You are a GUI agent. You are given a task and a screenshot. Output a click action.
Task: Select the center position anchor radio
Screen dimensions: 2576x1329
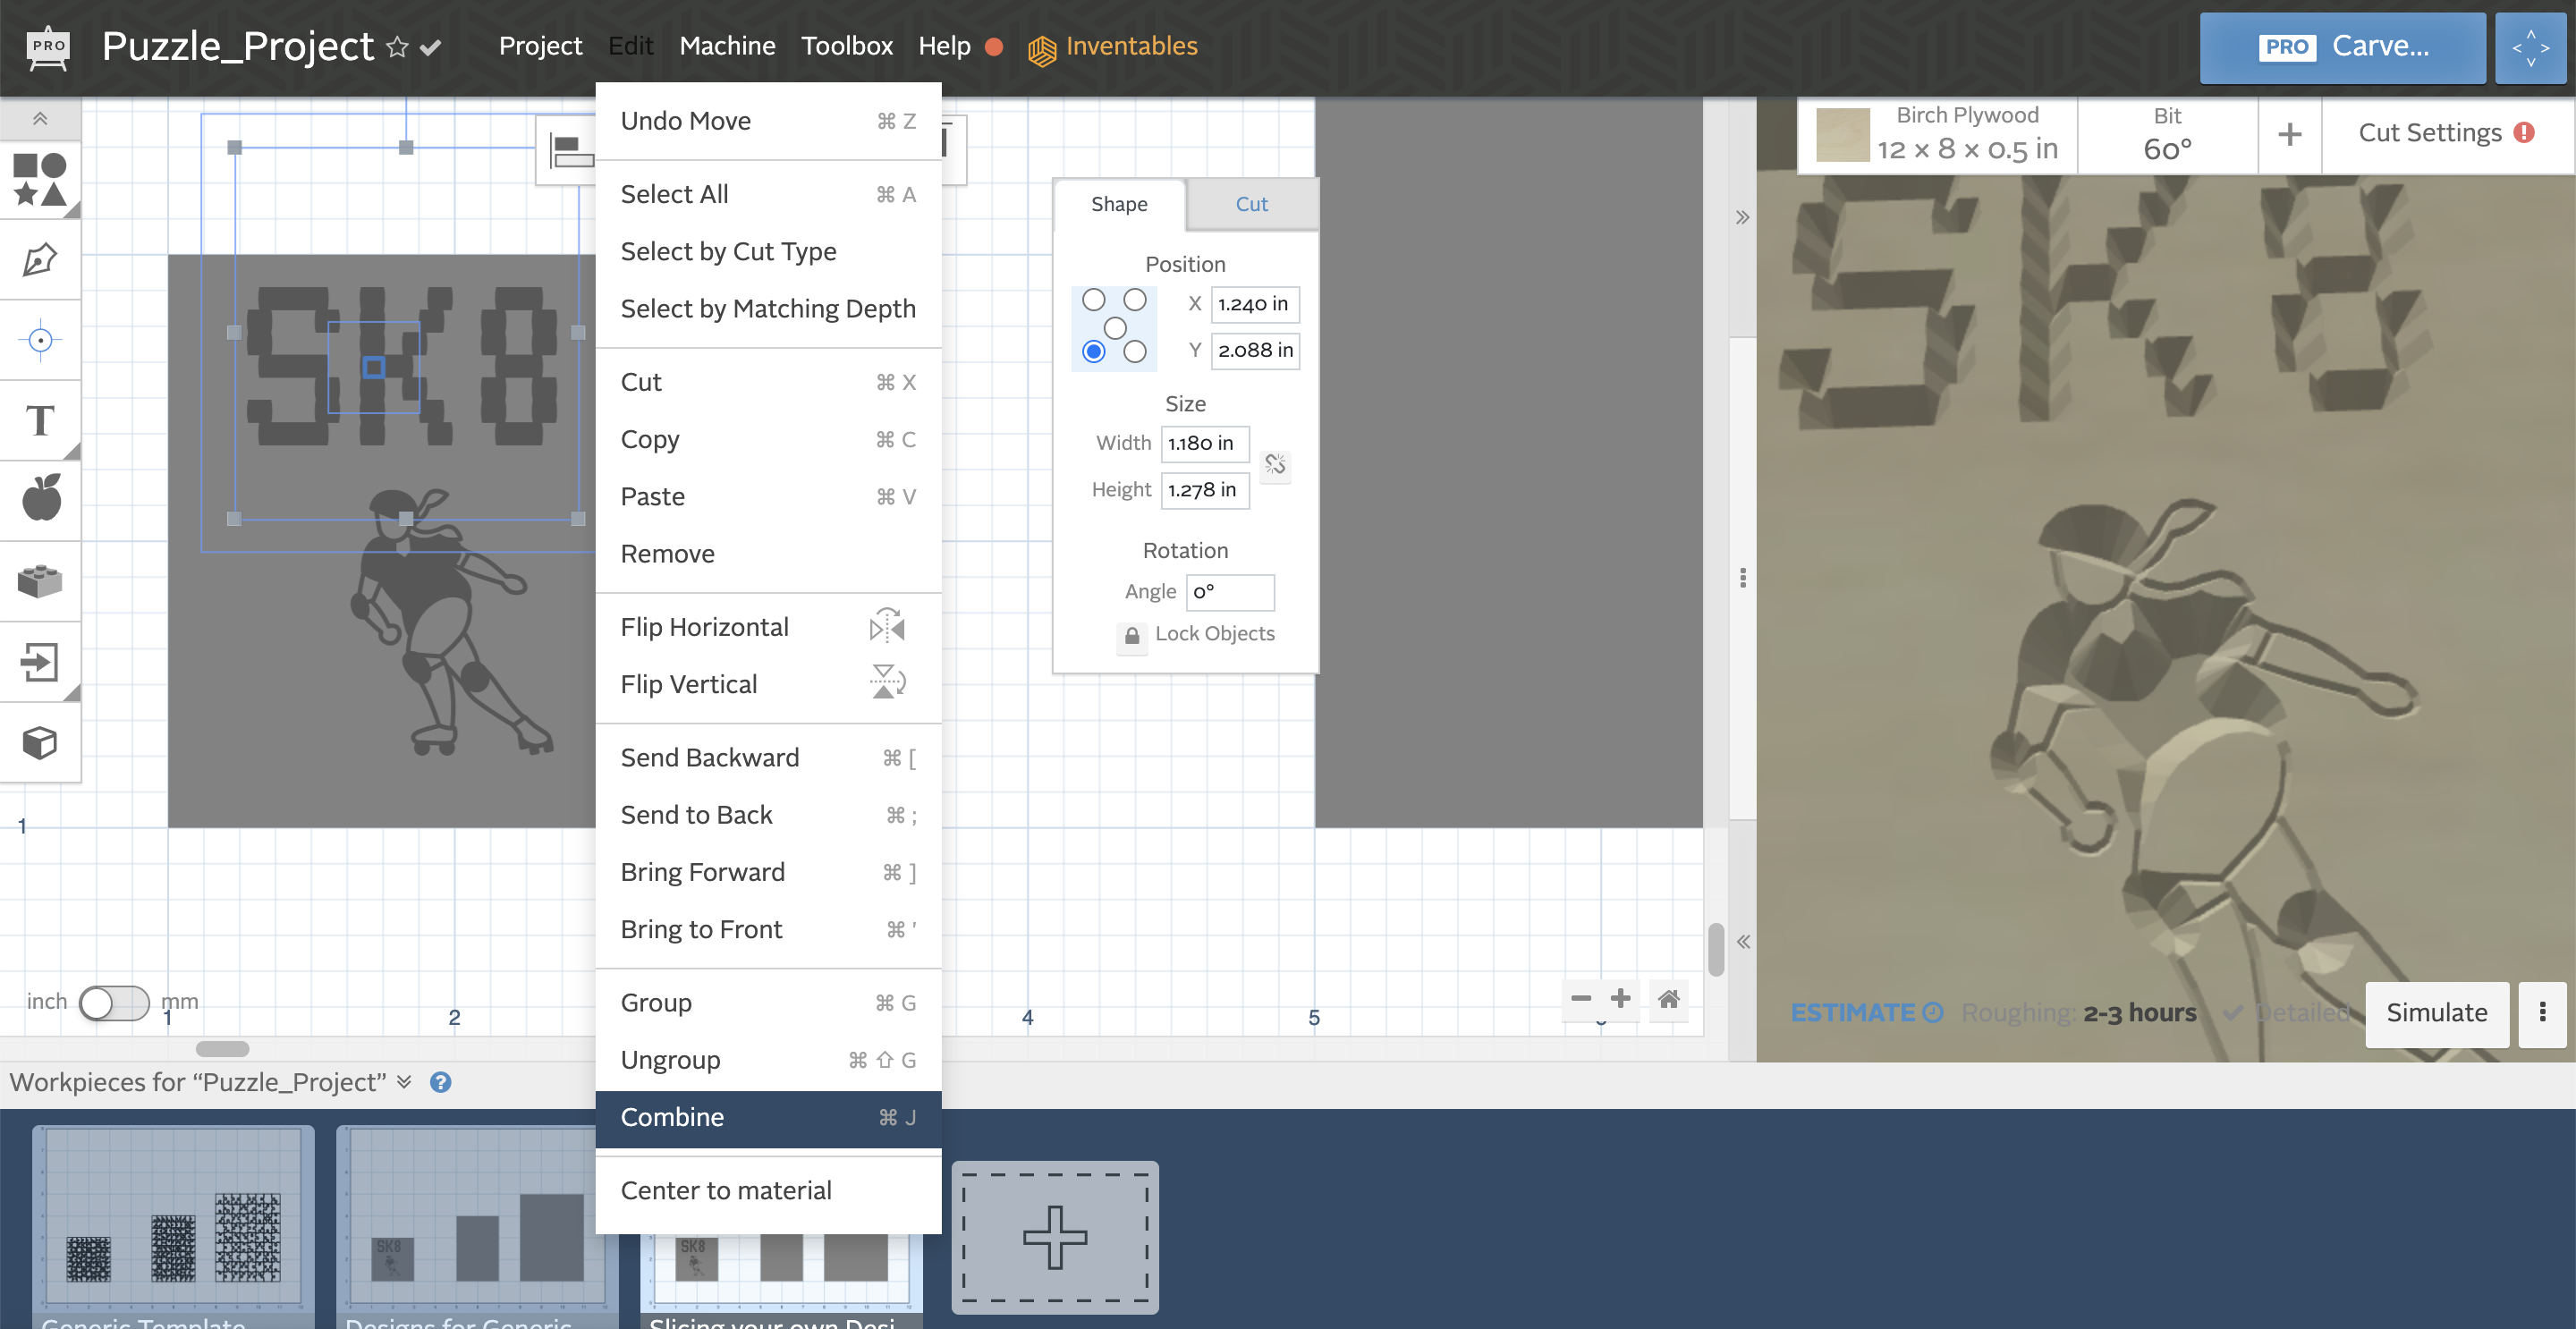pos(1115,327)
